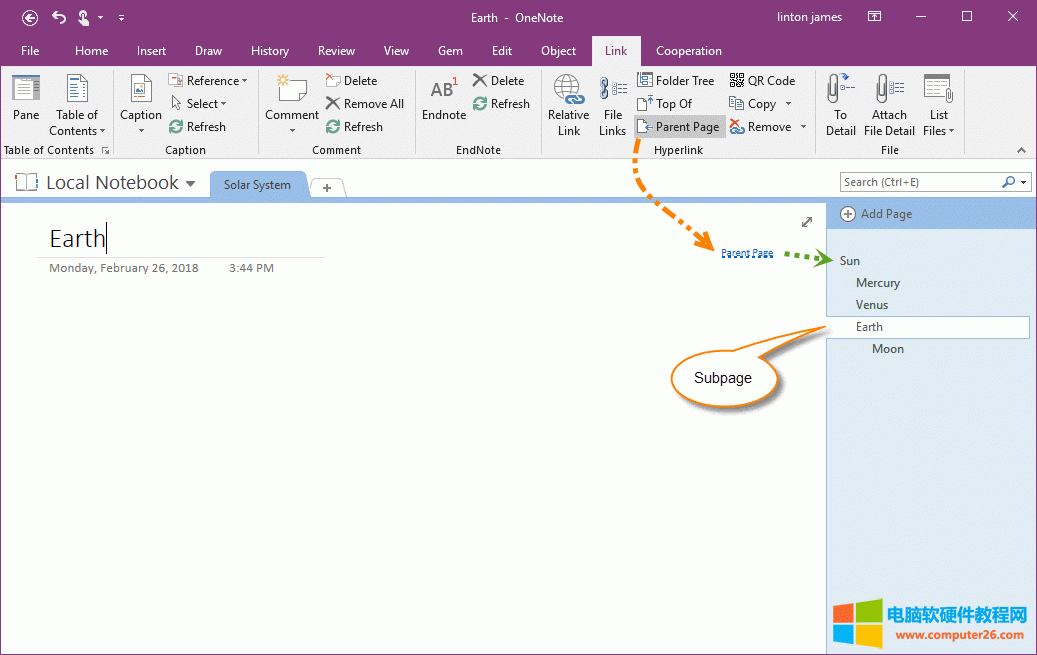Click the Folder Tree icon
This screenshot has height=655, width=1037.
coord(645,81)
